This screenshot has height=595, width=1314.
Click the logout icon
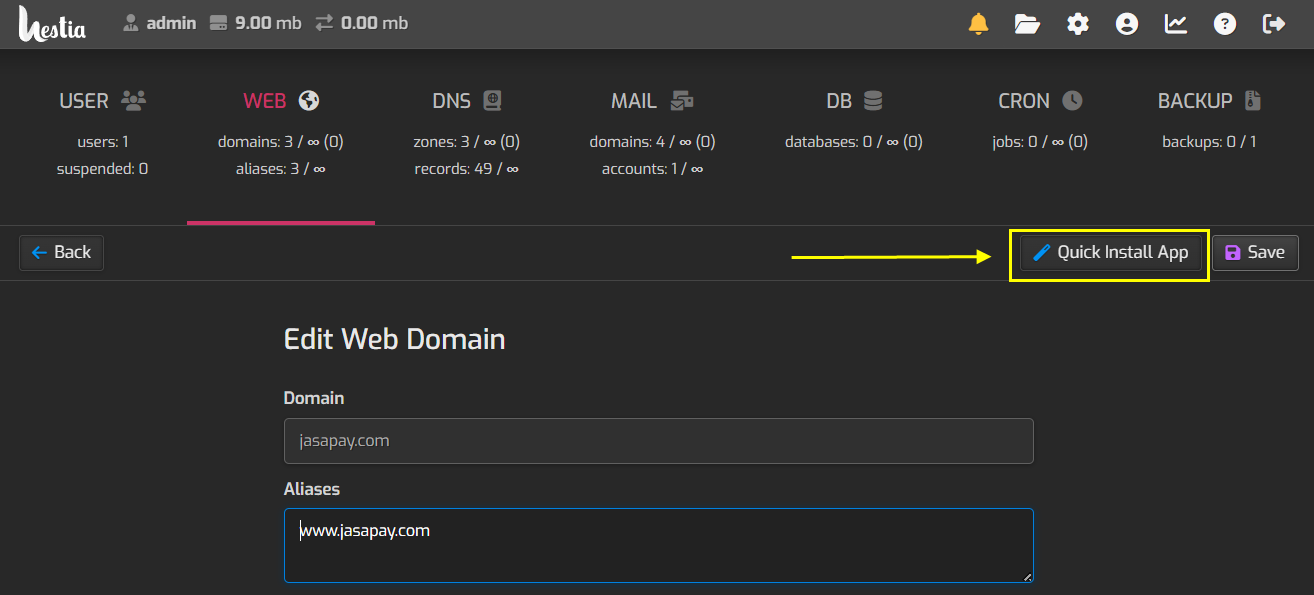1274,24
